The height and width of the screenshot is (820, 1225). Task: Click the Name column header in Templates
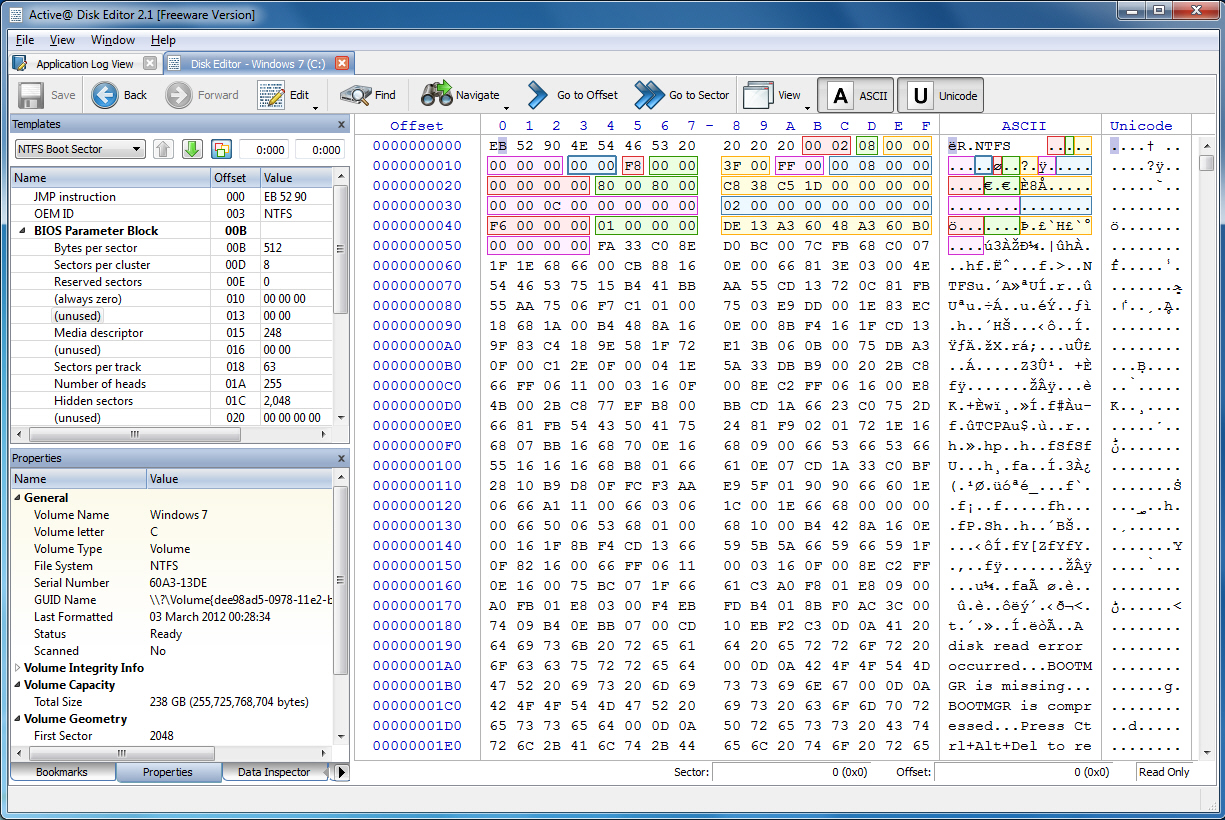pyautogui.click(x=110, y=178)
